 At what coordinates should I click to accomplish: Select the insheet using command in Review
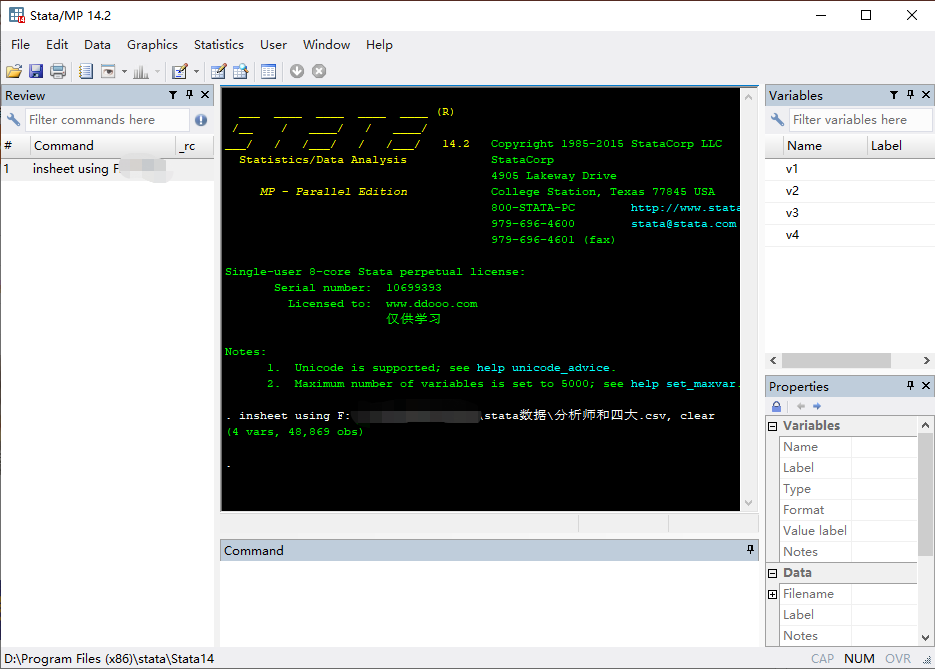[x=107, y=169]
